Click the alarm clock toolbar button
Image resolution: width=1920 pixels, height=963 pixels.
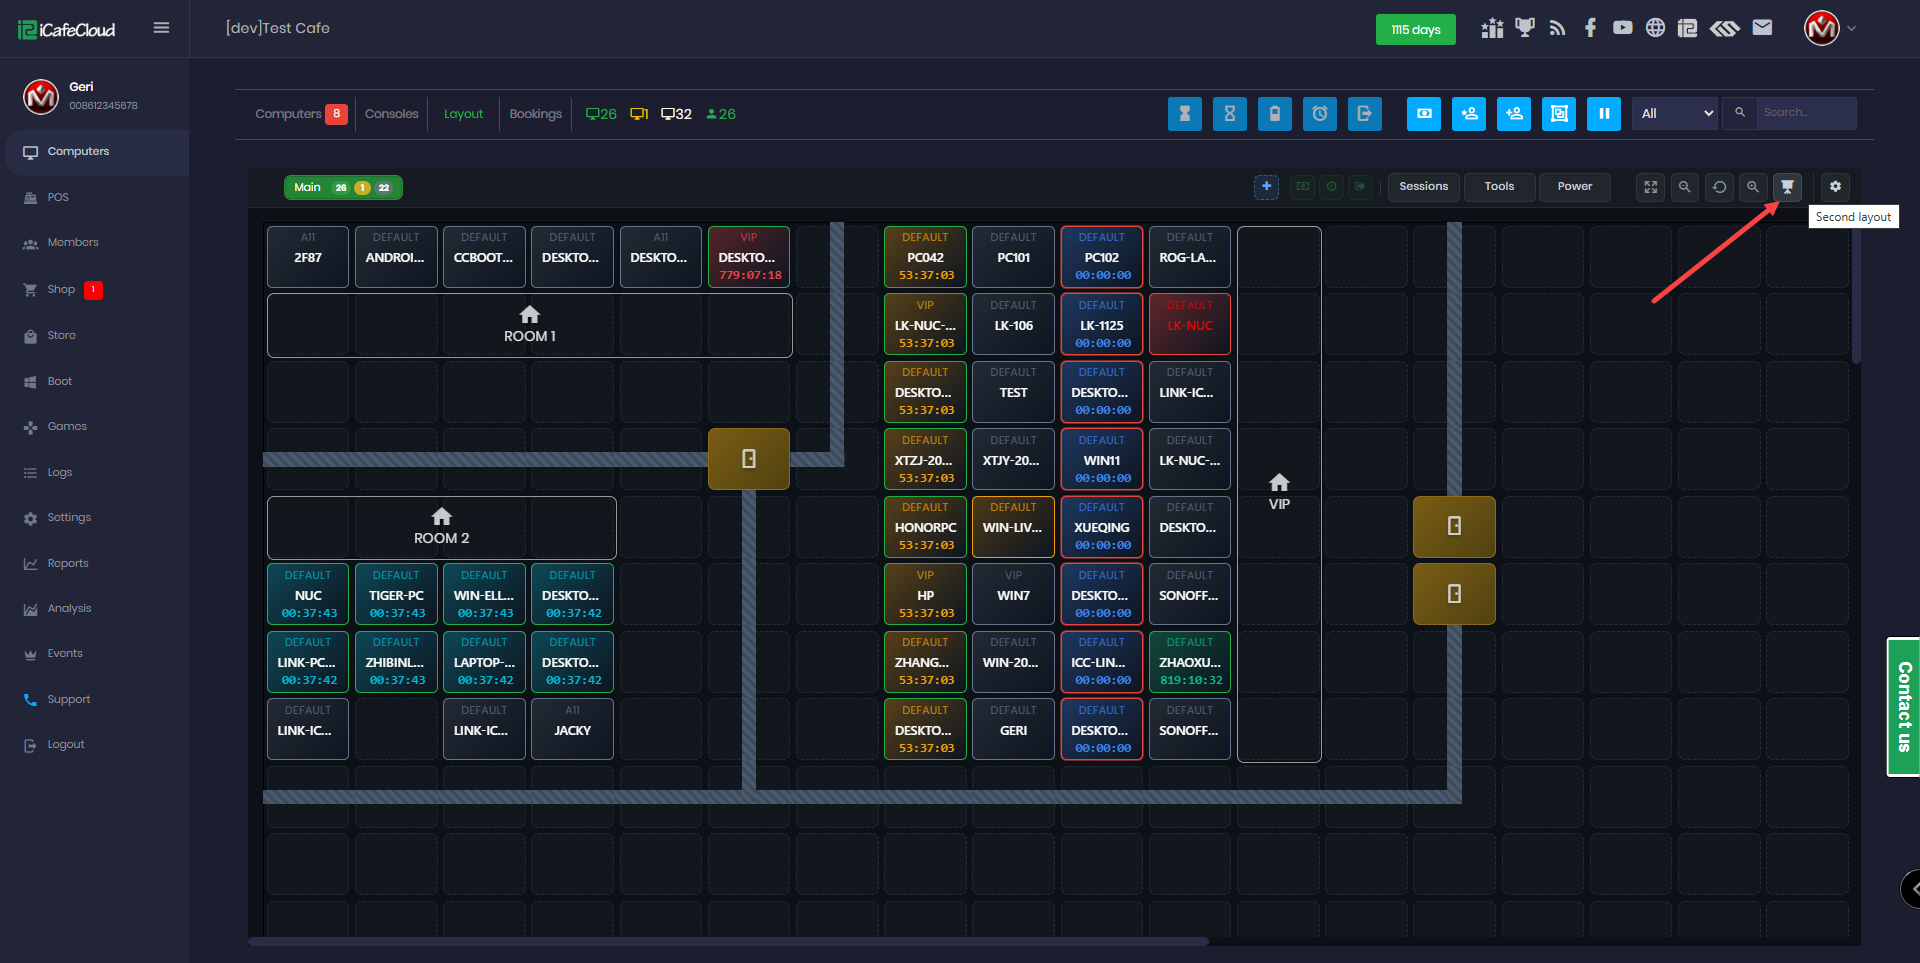pyautogui.click(x=1320, y=114)
